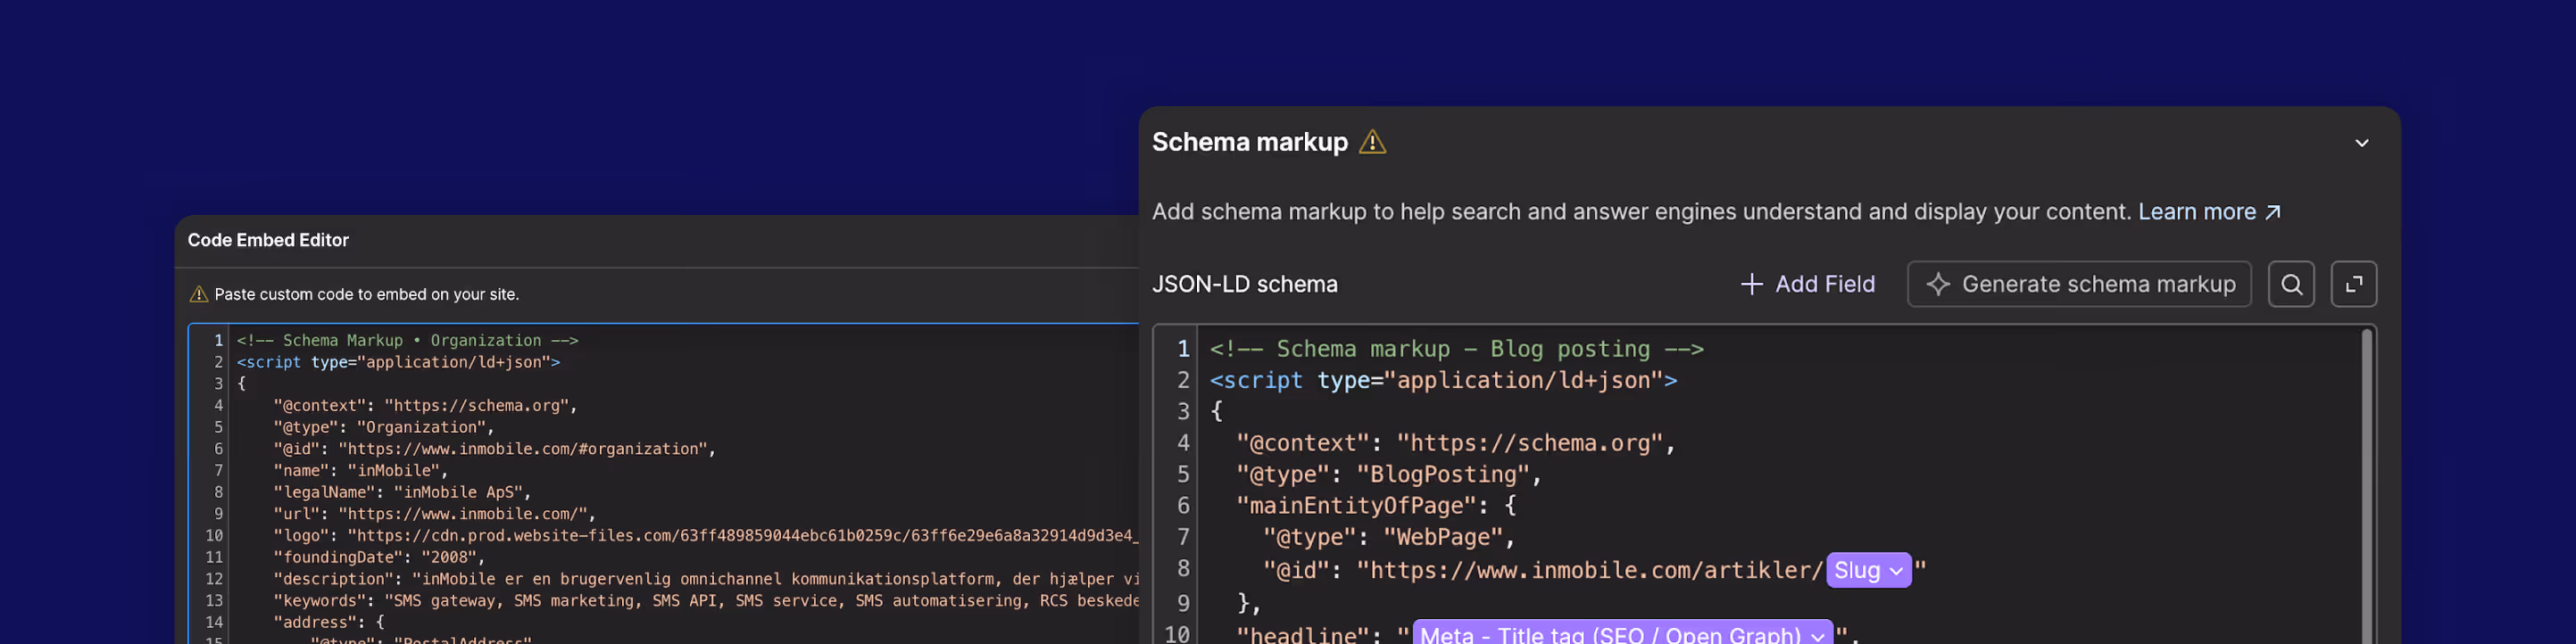The image size is (2576, 644).
Task: Click the JSON-LD schema label
Action: [1244, 284]
